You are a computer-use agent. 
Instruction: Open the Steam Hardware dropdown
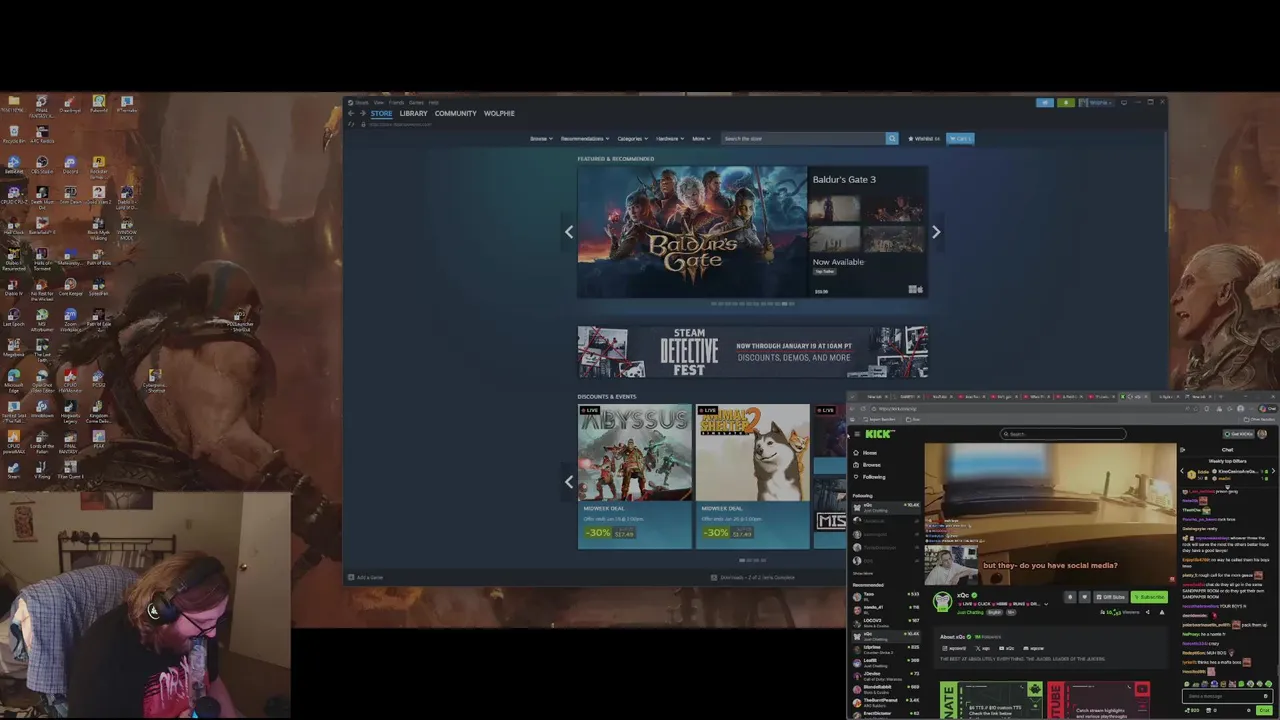tap(669, 138)
